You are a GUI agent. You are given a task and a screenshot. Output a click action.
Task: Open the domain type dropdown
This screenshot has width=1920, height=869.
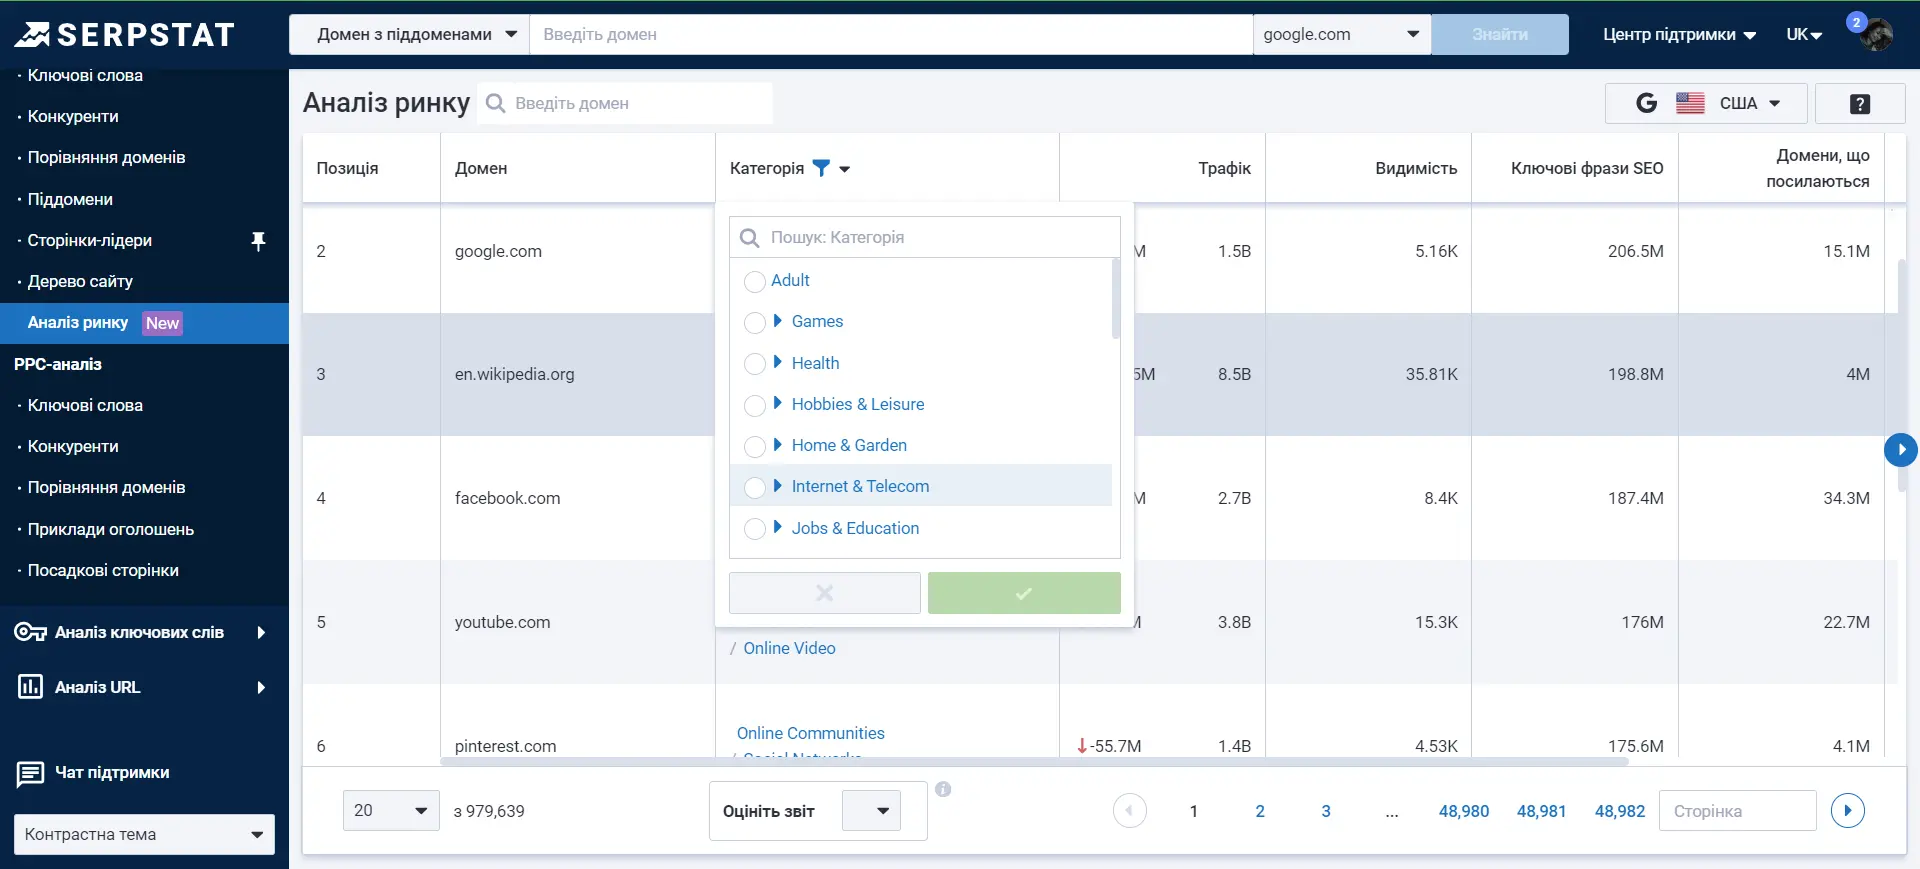point(409,34)
